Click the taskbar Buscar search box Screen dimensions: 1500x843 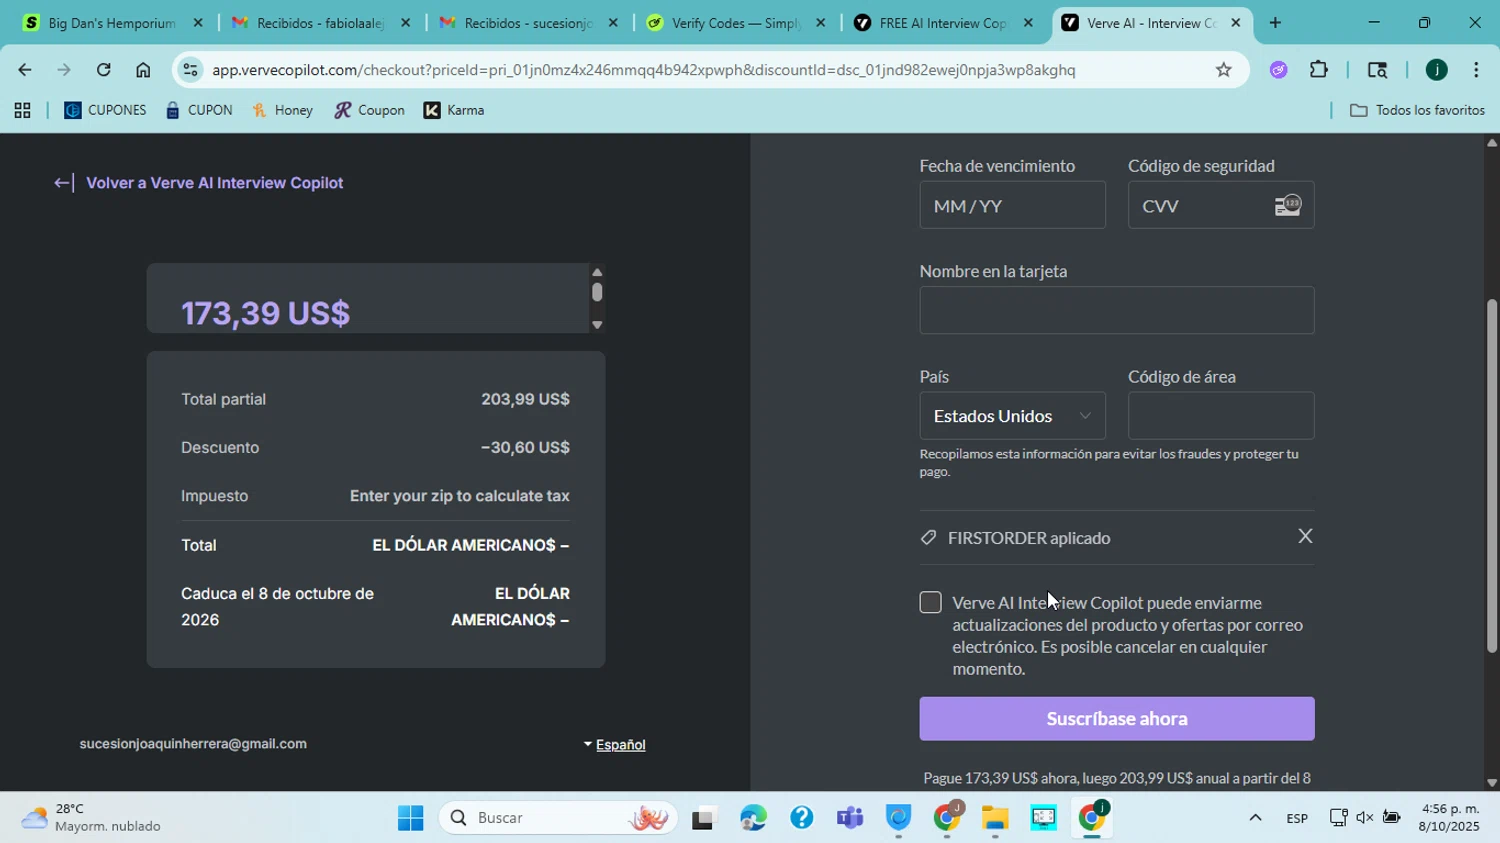[x=558, y=818]
